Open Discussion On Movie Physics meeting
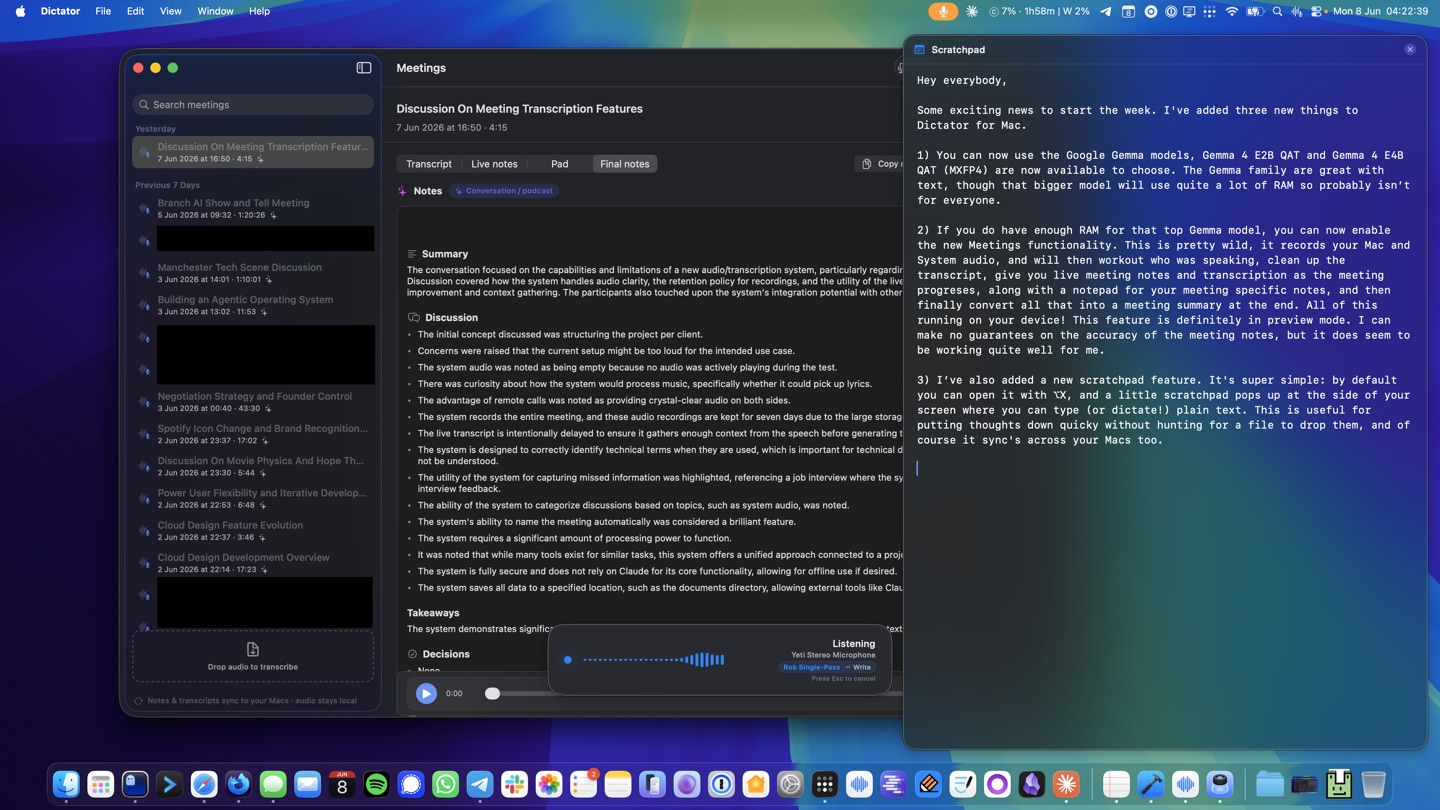1440x810 pixels. point(253,466)
